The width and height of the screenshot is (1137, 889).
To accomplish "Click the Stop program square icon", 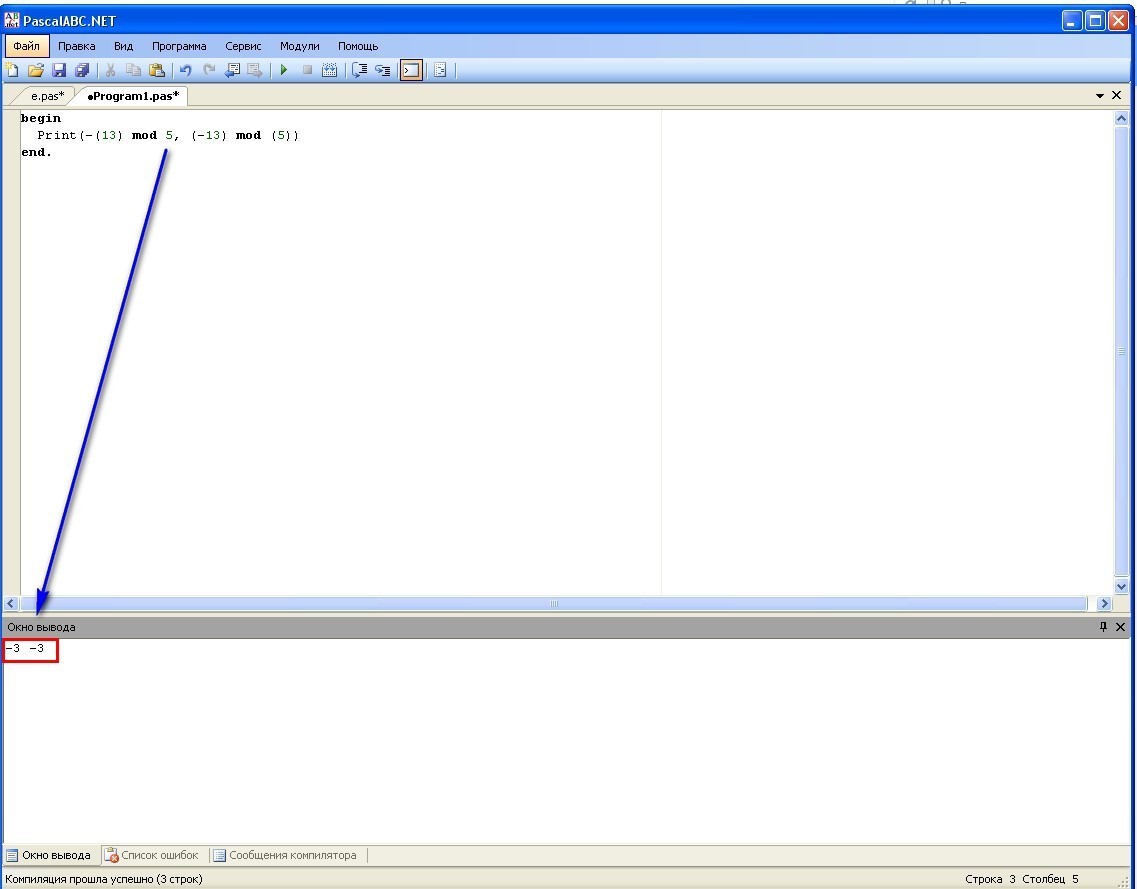I will tap(307, 70).
